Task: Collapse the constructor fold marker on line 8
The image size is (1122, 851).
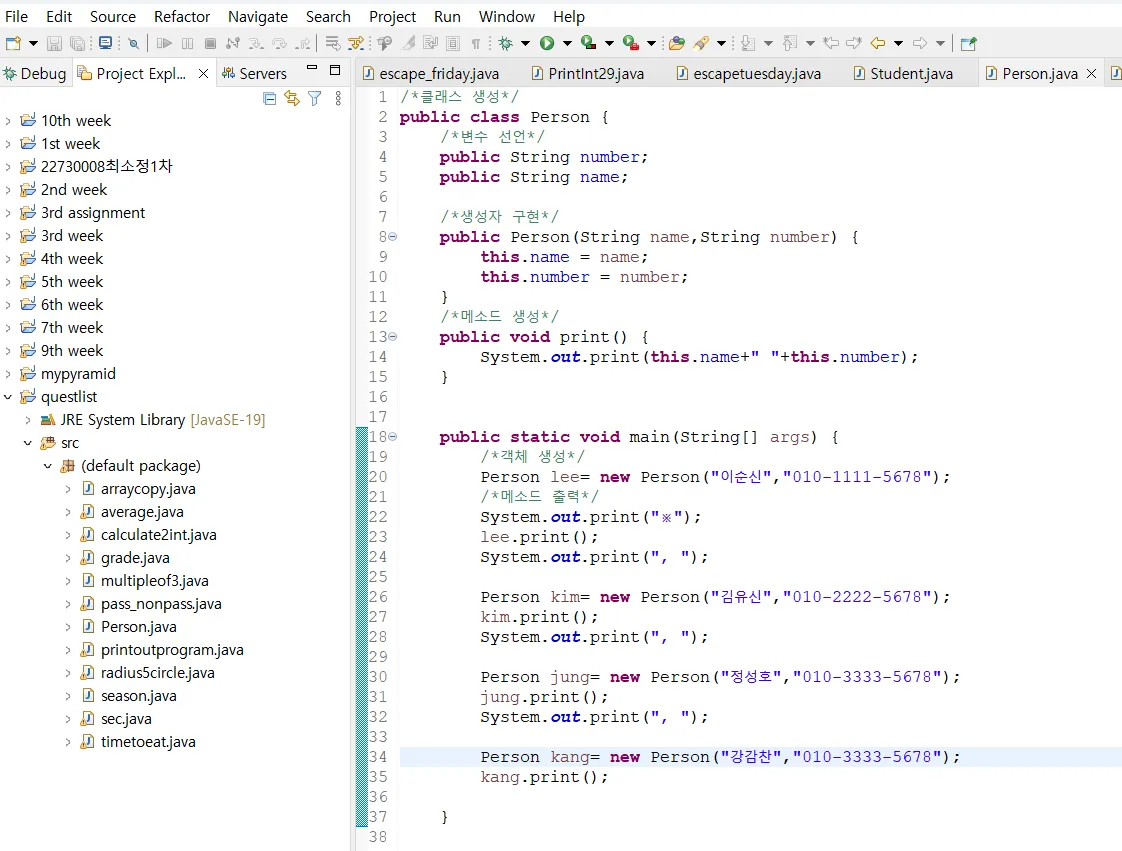Action: (x=392, y=237)
